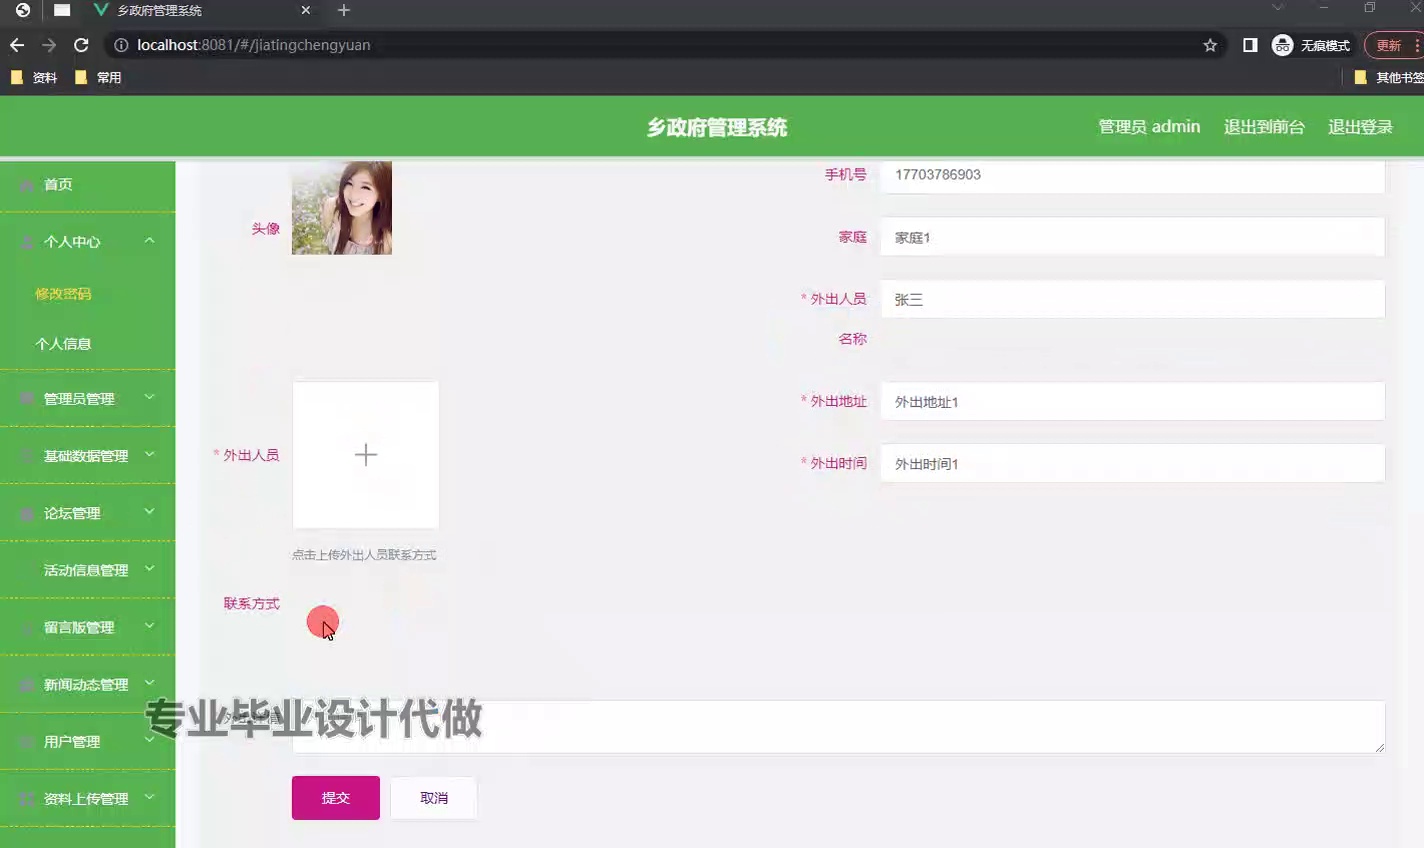
Task: Open the 修改密码 submenu item
Action: (62, 293)
